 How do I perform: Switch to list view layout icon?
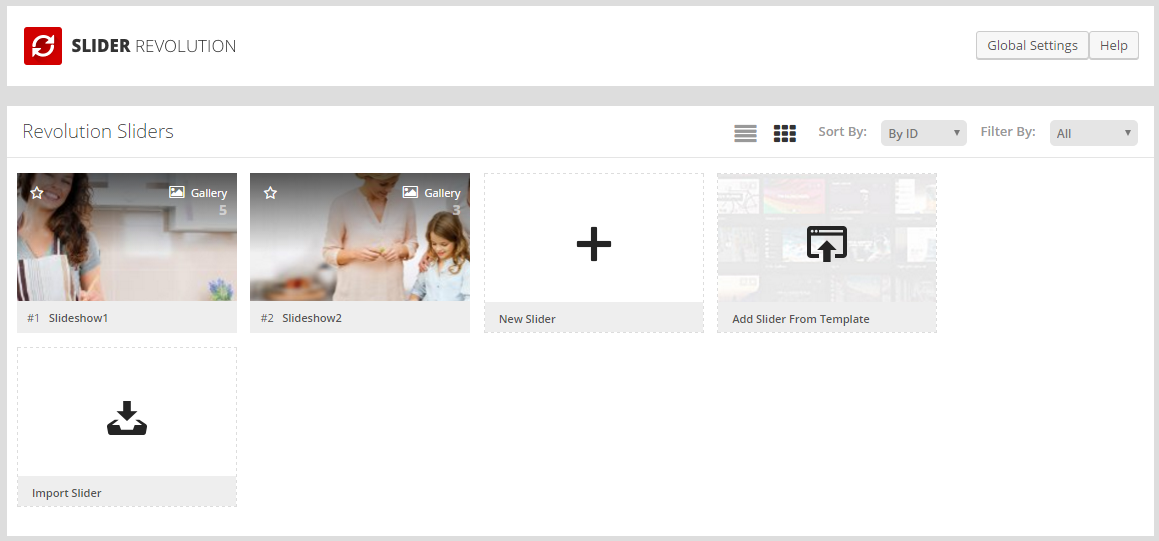[745, 133]
